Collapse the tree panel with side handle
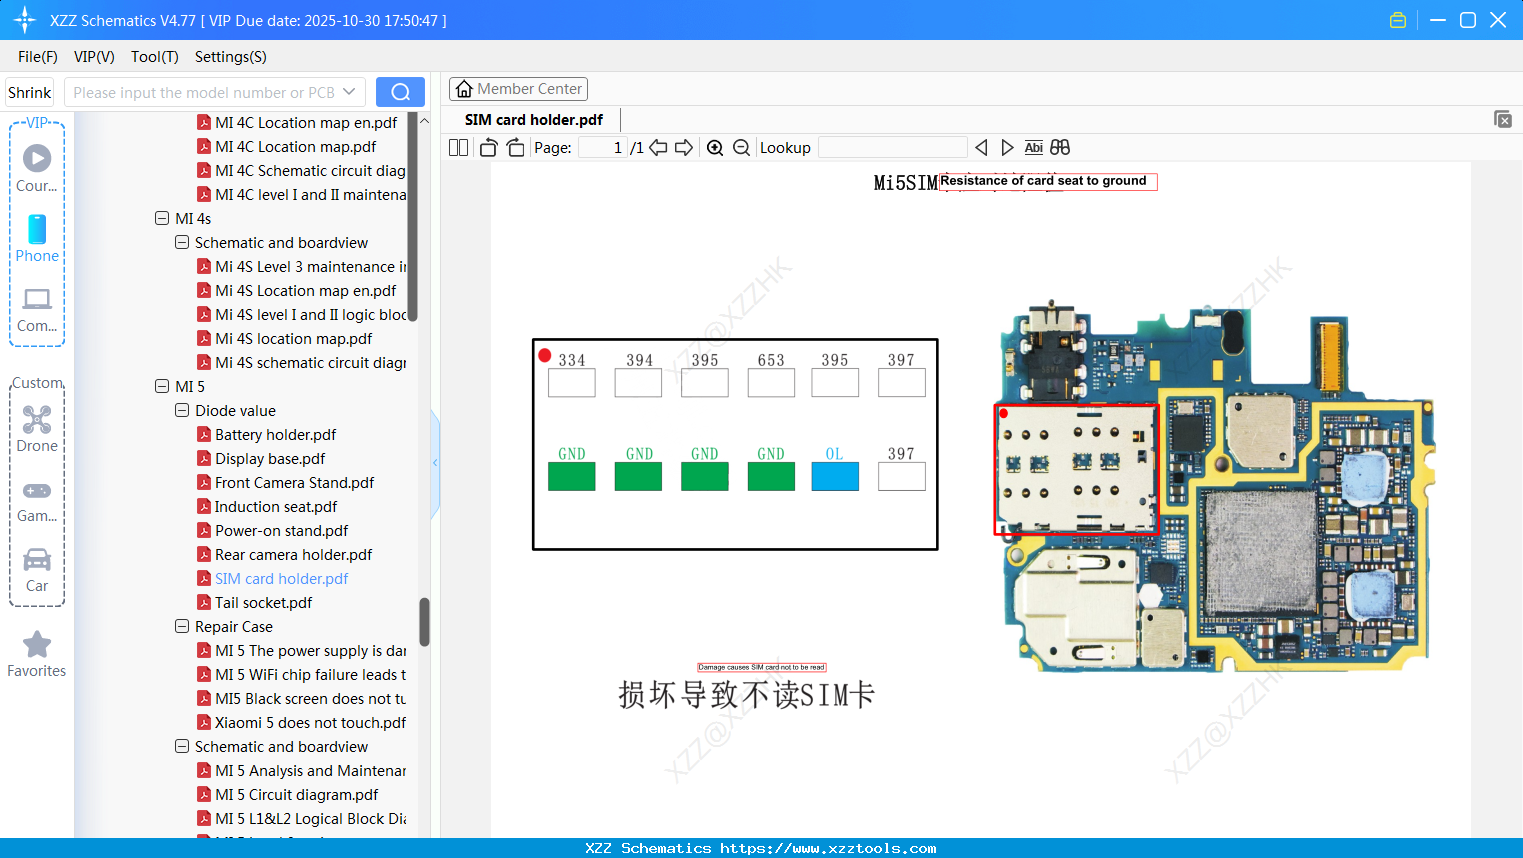This screenshot has width=1523, height=858. point(435,462)
